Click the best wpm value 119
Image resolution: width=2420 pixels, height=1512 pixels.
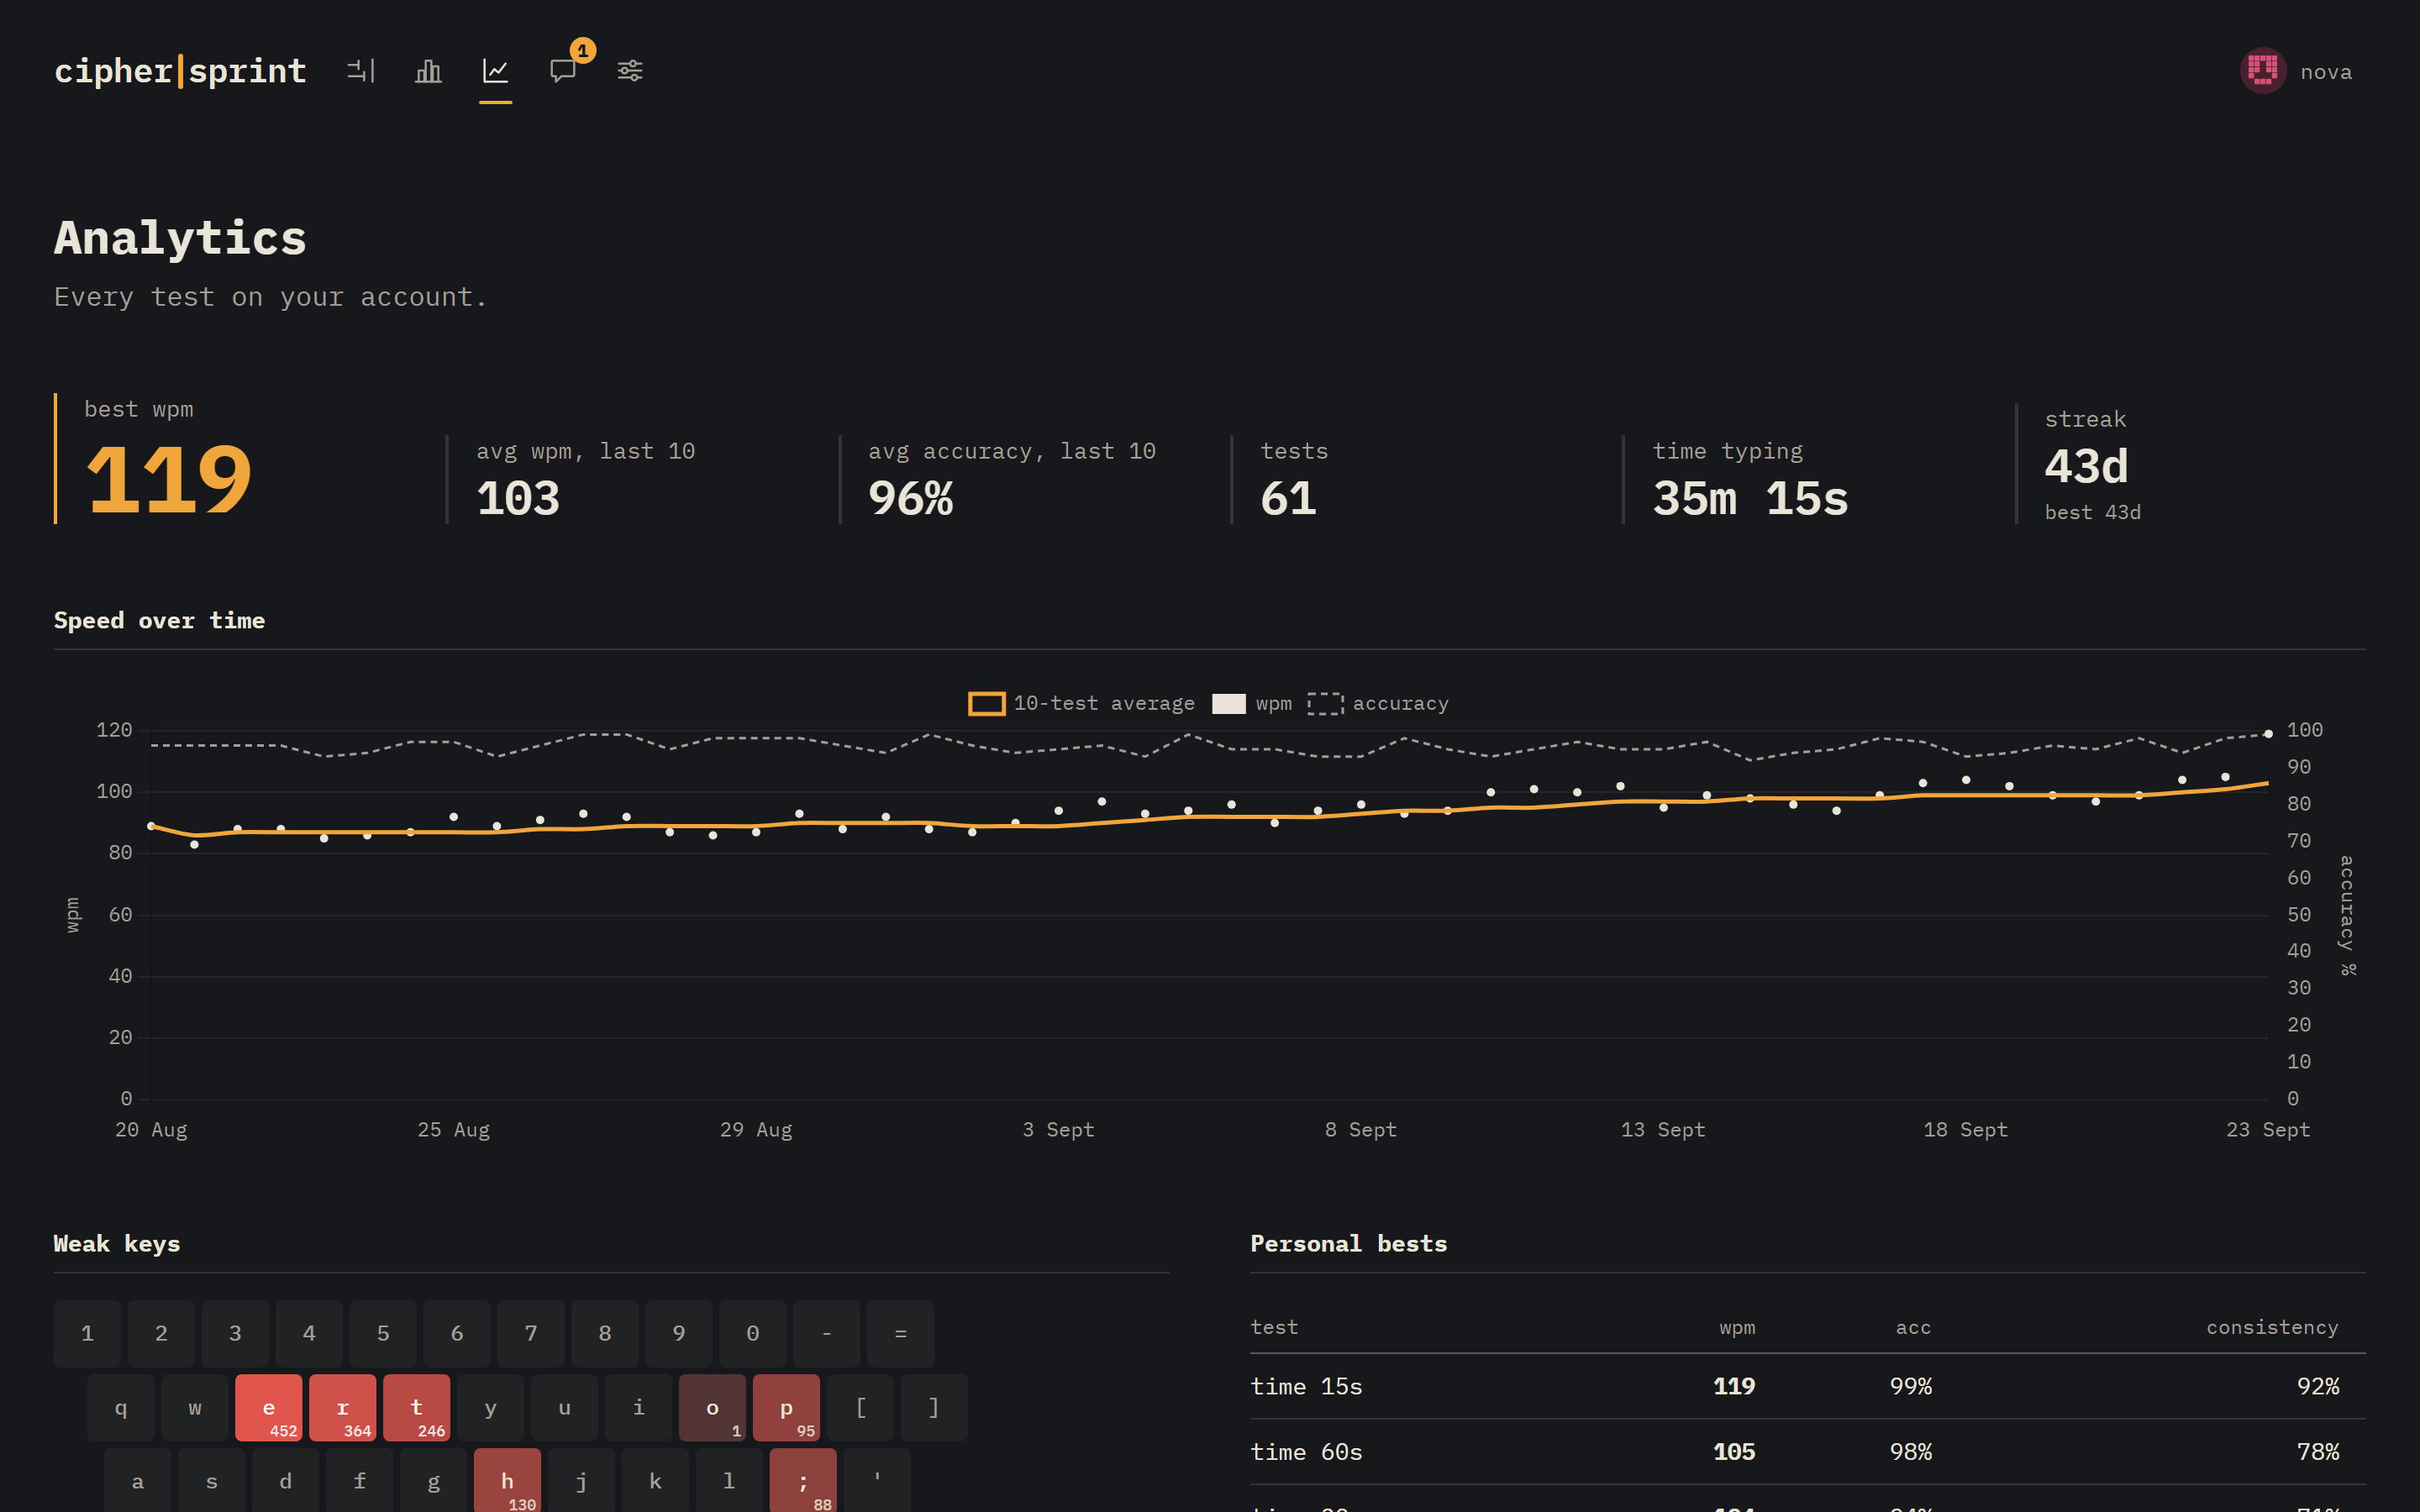[169, 481]
